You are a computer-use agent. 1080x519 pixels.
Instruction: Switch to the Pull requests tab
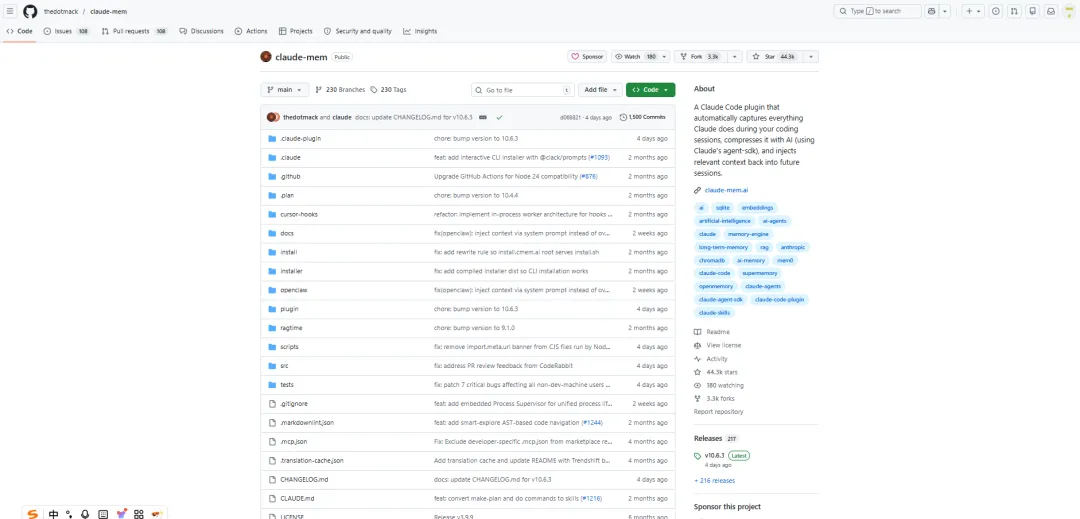pos(134,31)
